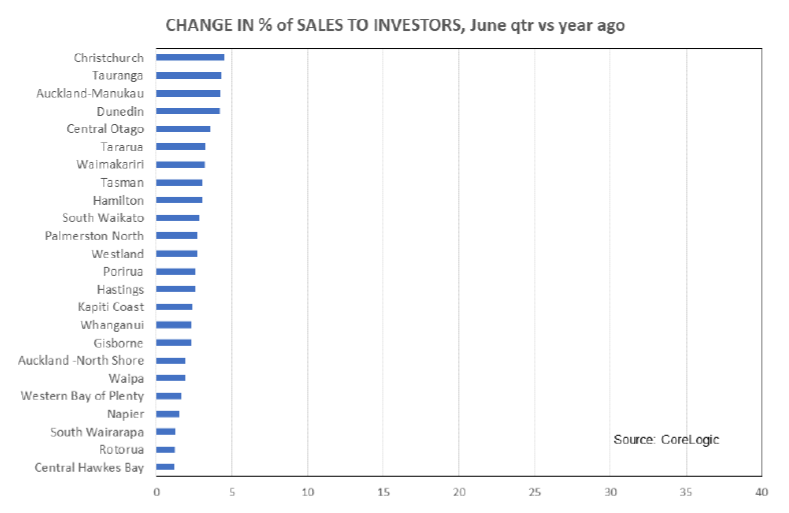The width and height of the screenshot is (789, 513).
Task: Select the Tararua label
Action: pos(122,147)
